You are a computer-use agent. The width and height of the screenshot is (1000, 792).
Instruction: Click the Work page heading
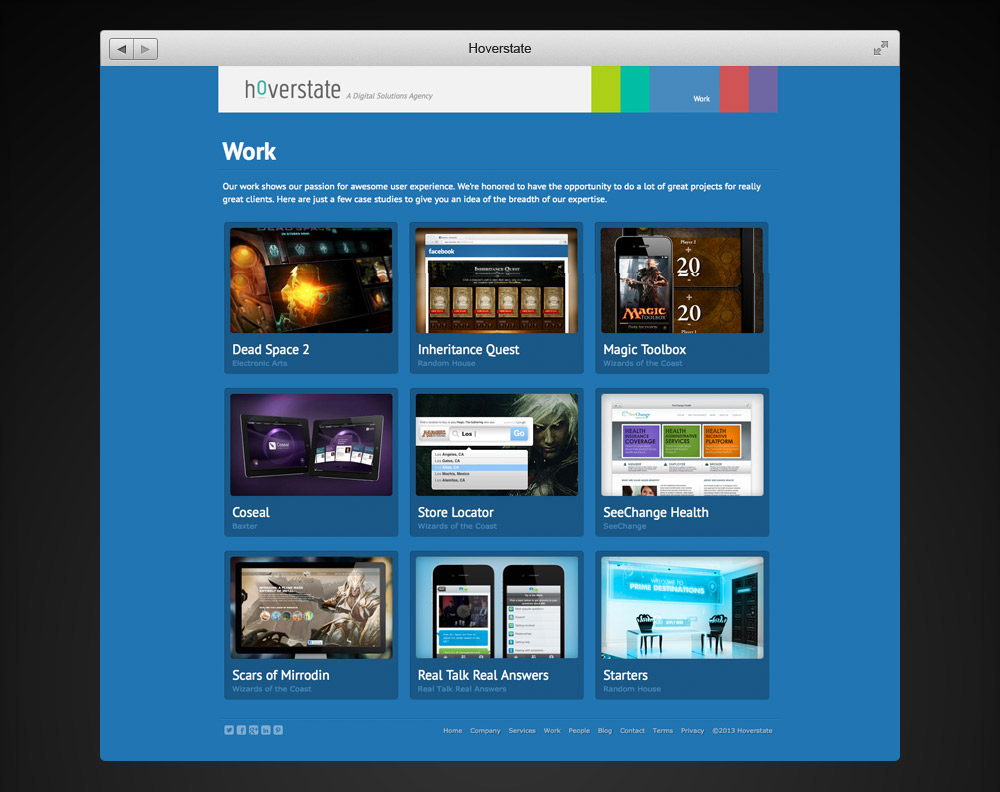point(249,152)
